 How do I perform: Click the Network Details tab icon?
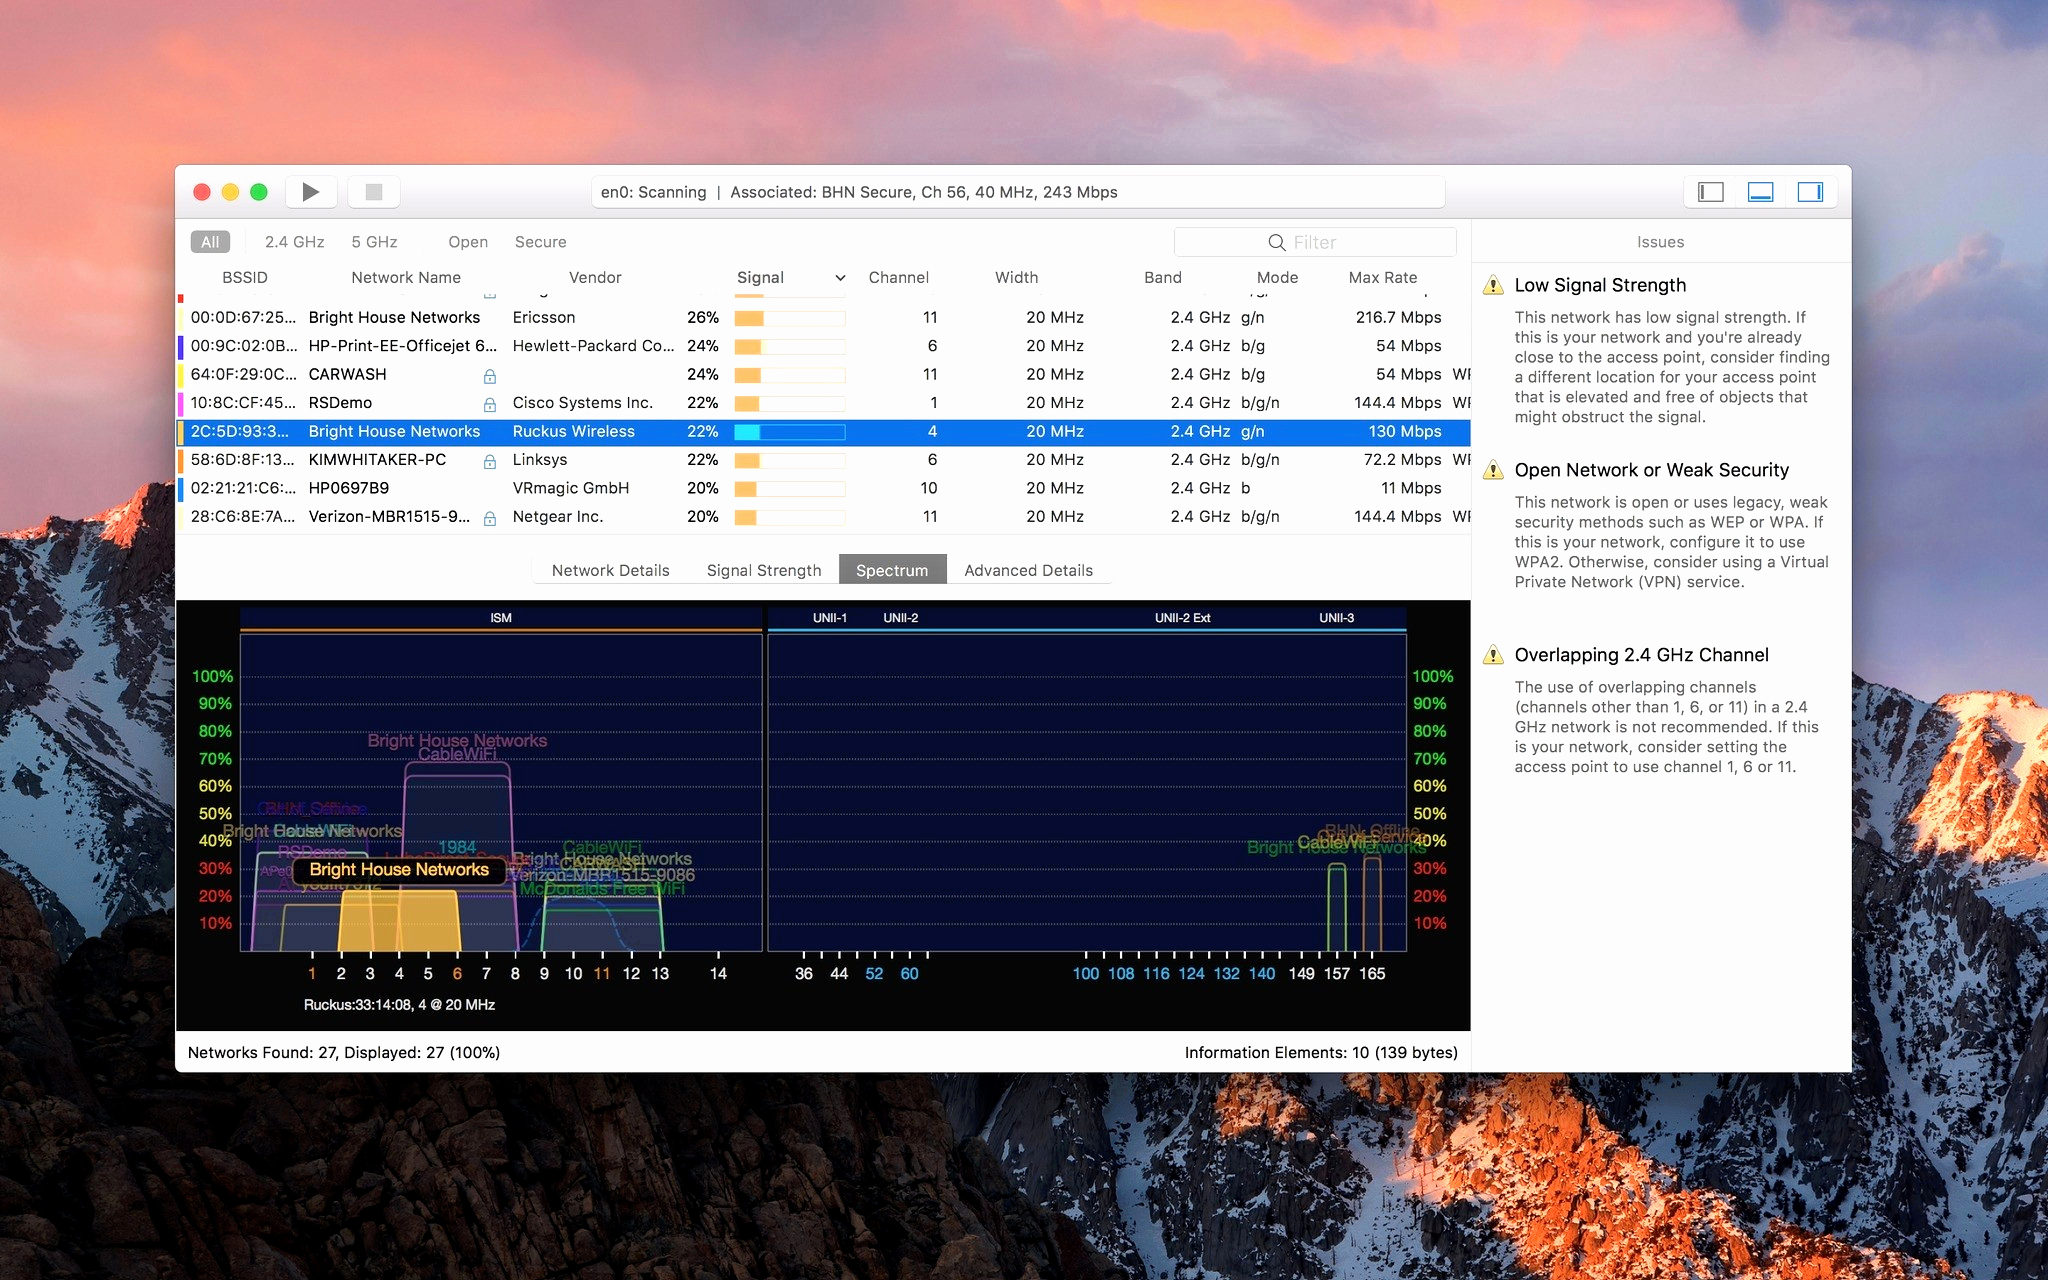pyautogui.click(x=610, y=569)
